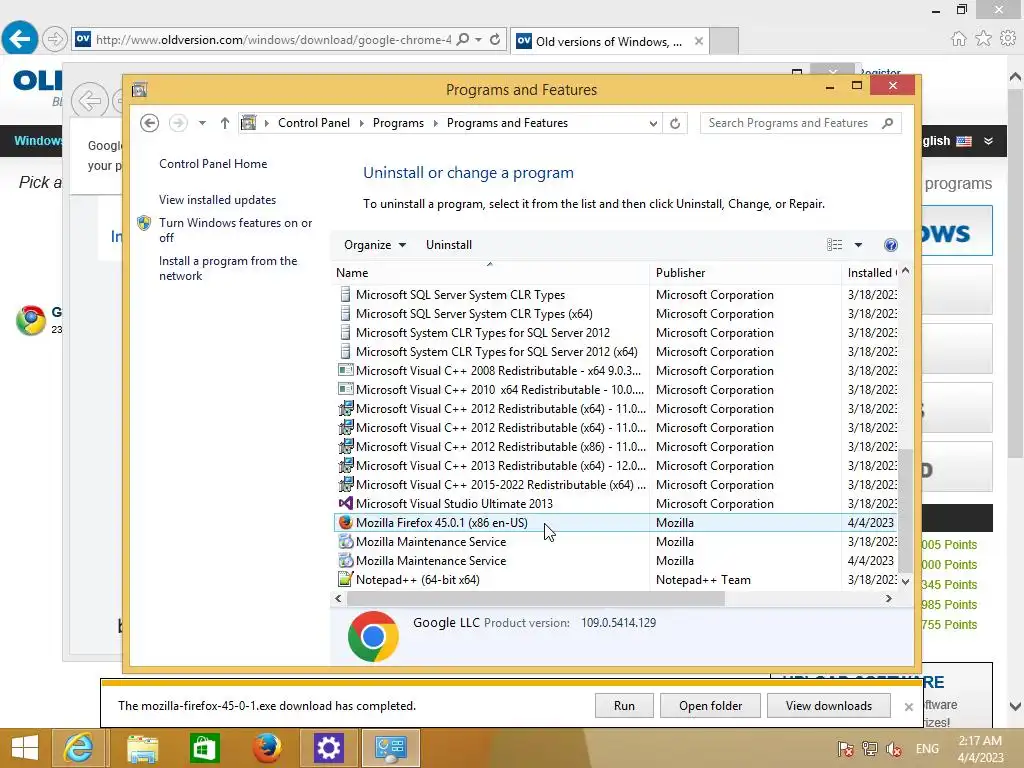Select Microsoft Visual Studio Ultimate 2013 entry
The width and height of the screenshot is (1024, 768).
[x=454, y=504]
